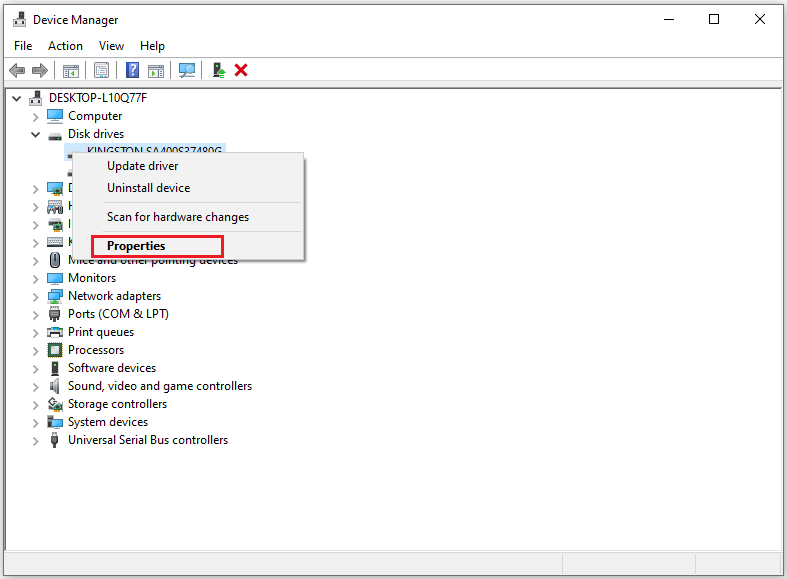Open the View menu
The image size is (787, 579).
[111, 46]
